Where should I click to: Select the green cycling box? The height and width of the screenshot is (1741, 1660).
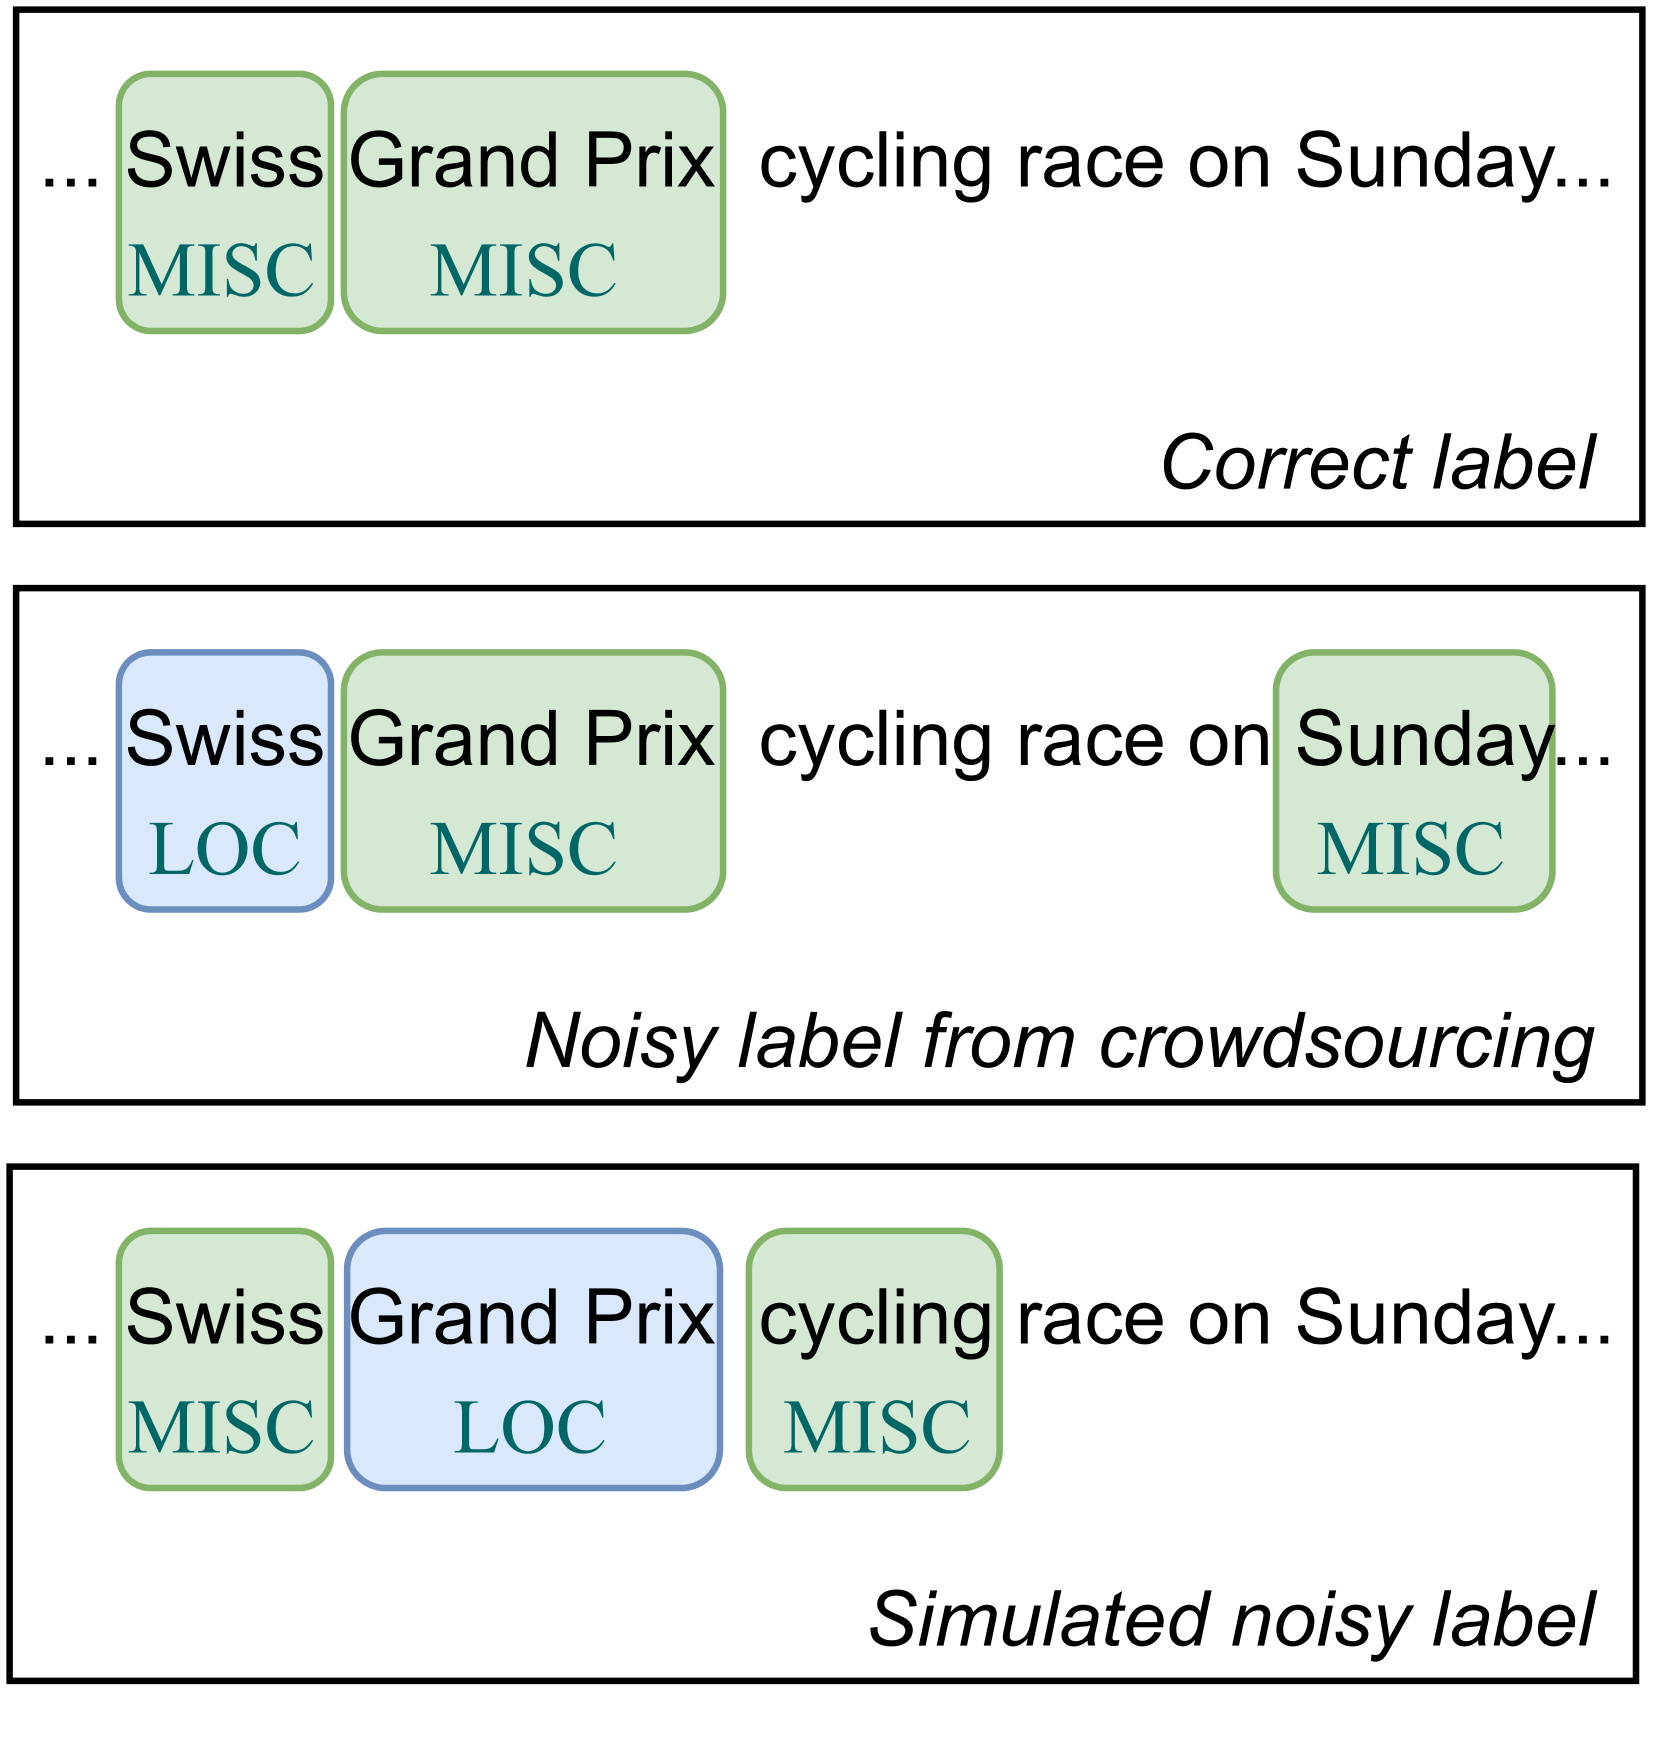tap(874, 1359)
